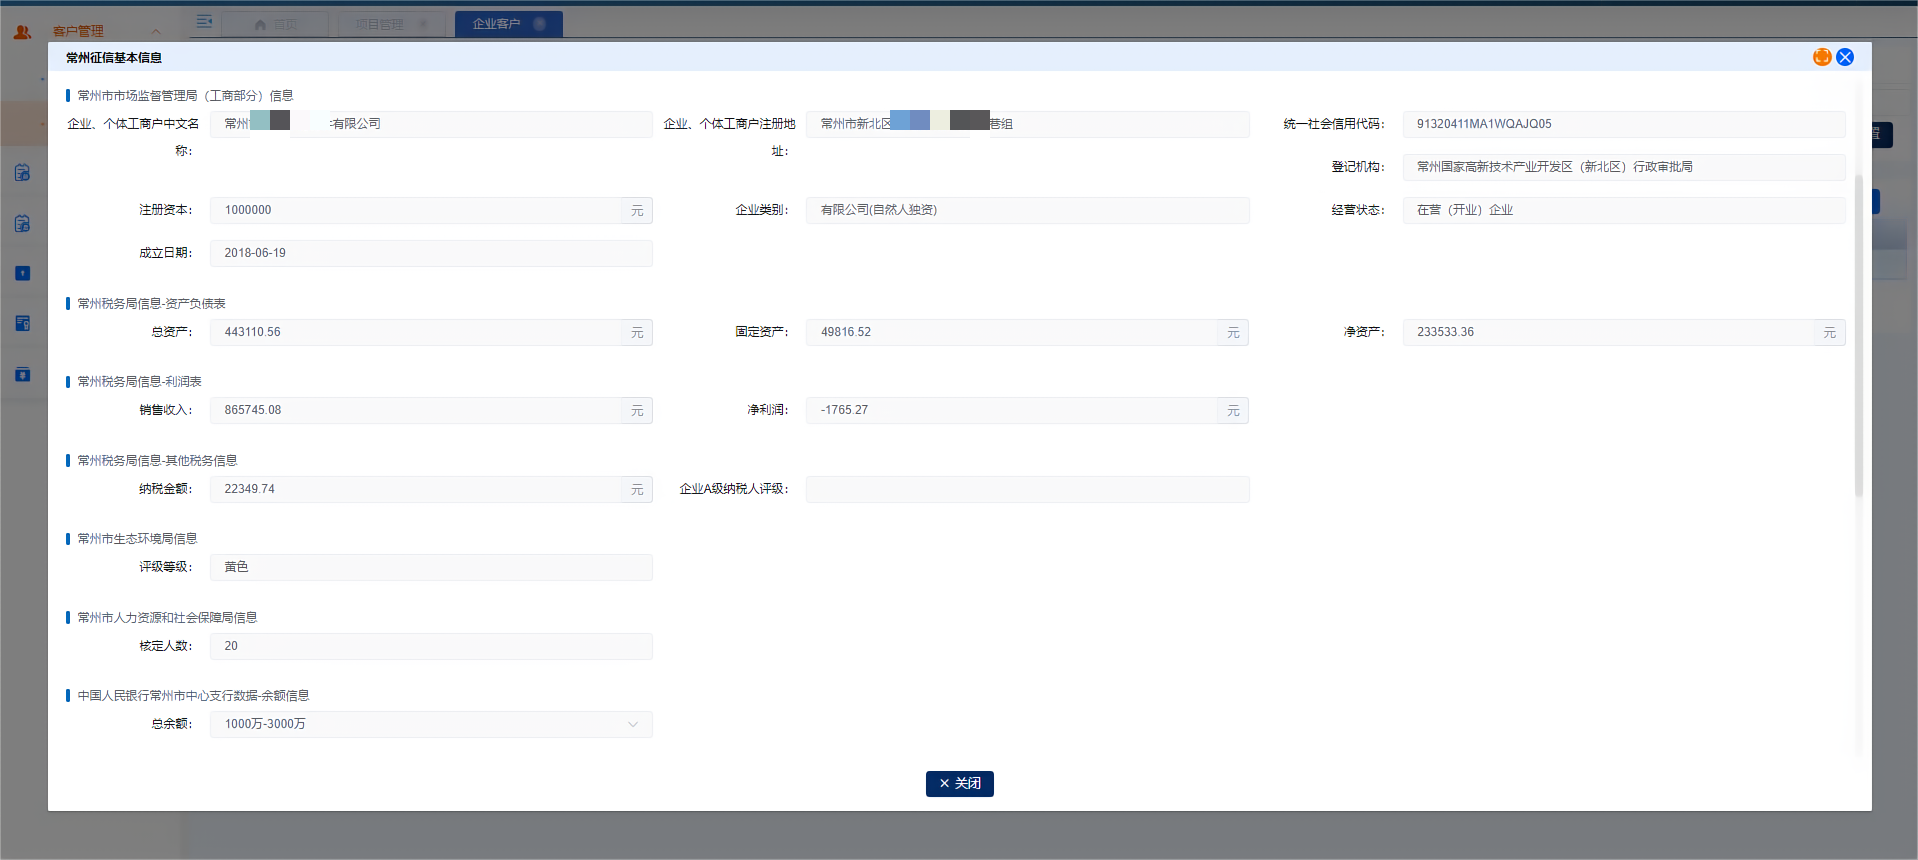Viewport: 1918px width, 860px height.
Task: Focus the 注册资本 input field
Action: [415, 210]
